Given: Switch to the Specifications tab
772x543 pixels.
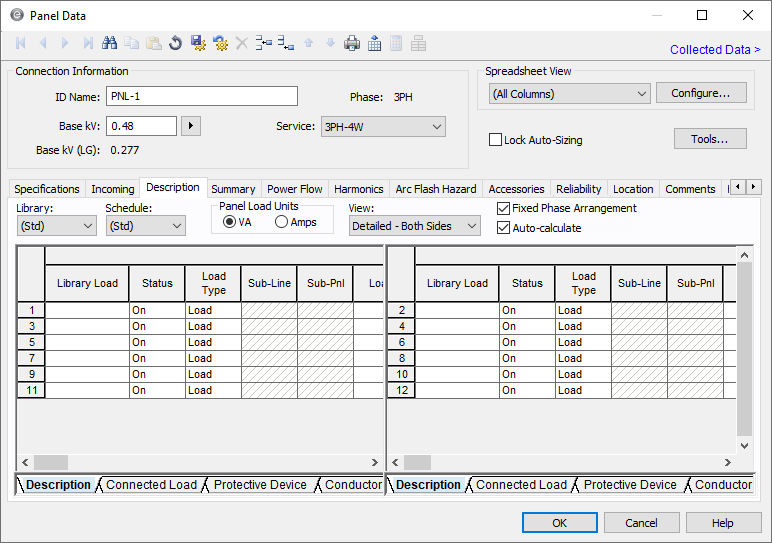Looking at the screenshot, I should tap(47, 189).
